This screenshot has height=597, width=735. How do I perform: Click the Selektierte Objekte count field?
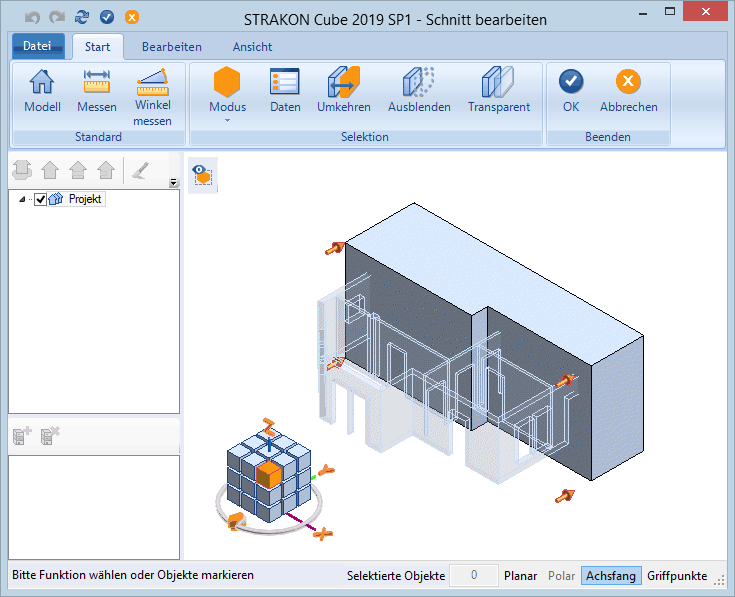(x=473, y=575)
